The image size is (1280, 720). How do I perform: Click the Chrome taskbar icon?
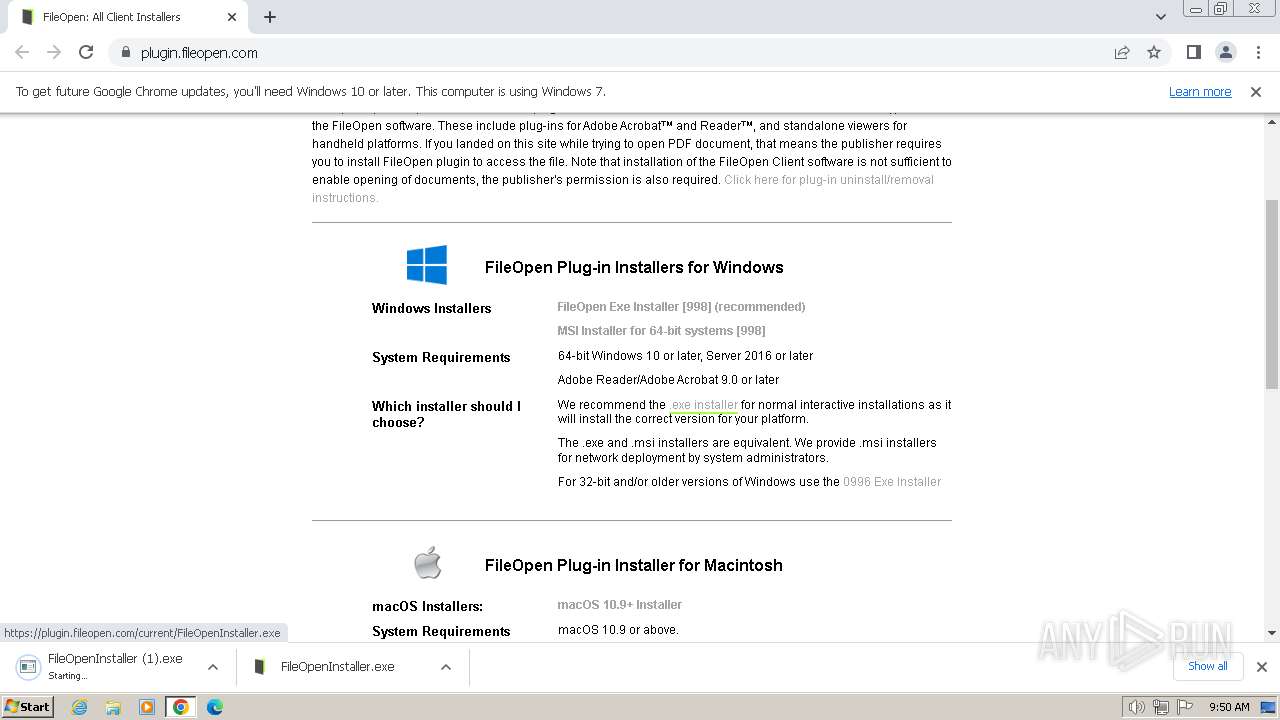pos(181,707)
